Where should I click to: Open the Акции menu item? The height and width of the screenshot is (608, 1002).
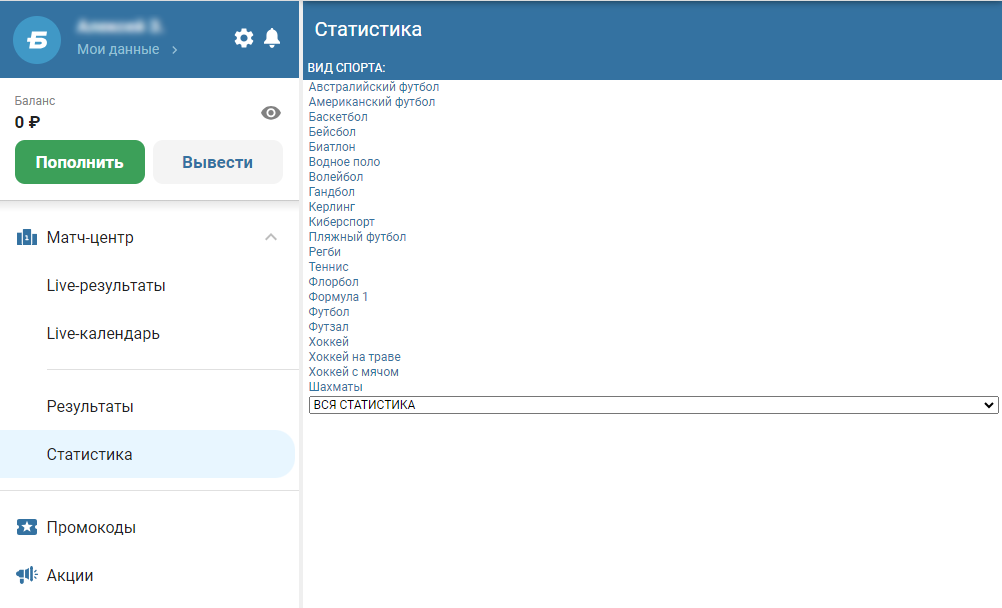(70, 575)
